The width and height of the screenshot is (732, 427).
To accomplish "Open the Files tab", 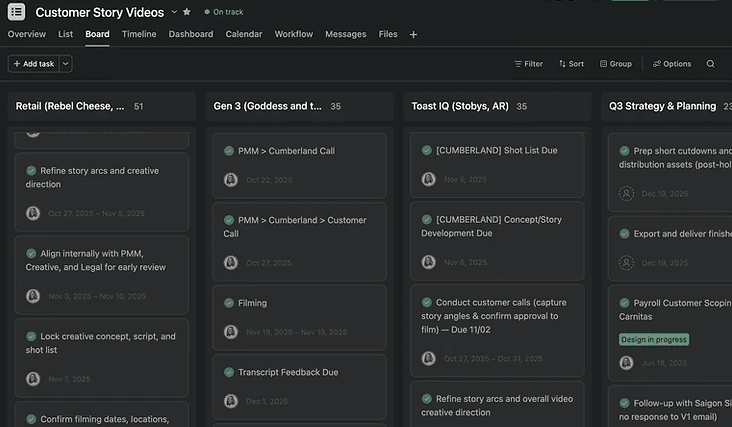I will [388, 34].
